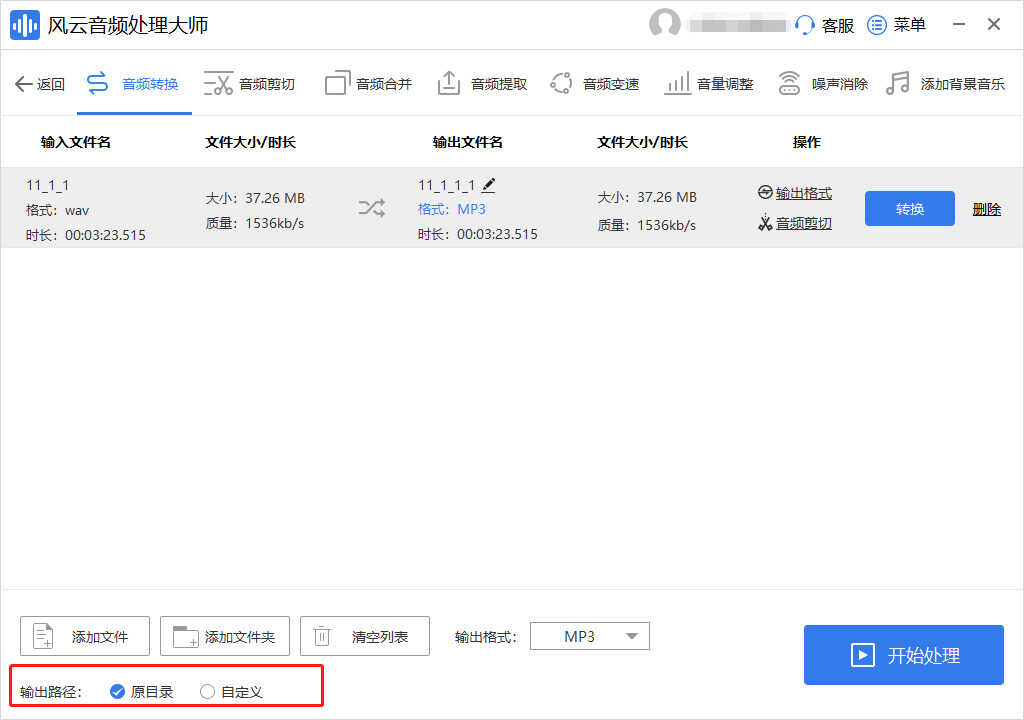Switch to the 音频剪切 tab
Screen dimensions: 1024x720
250,84
